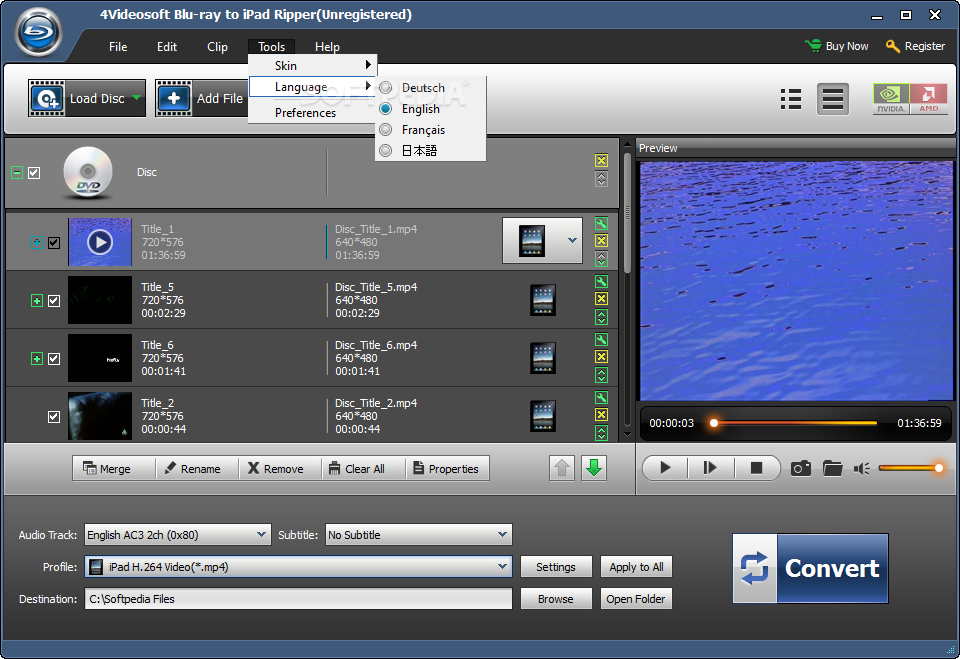Click the Settings button
Image resolution: width=960 pixels, height=659 pixels.
556,567
